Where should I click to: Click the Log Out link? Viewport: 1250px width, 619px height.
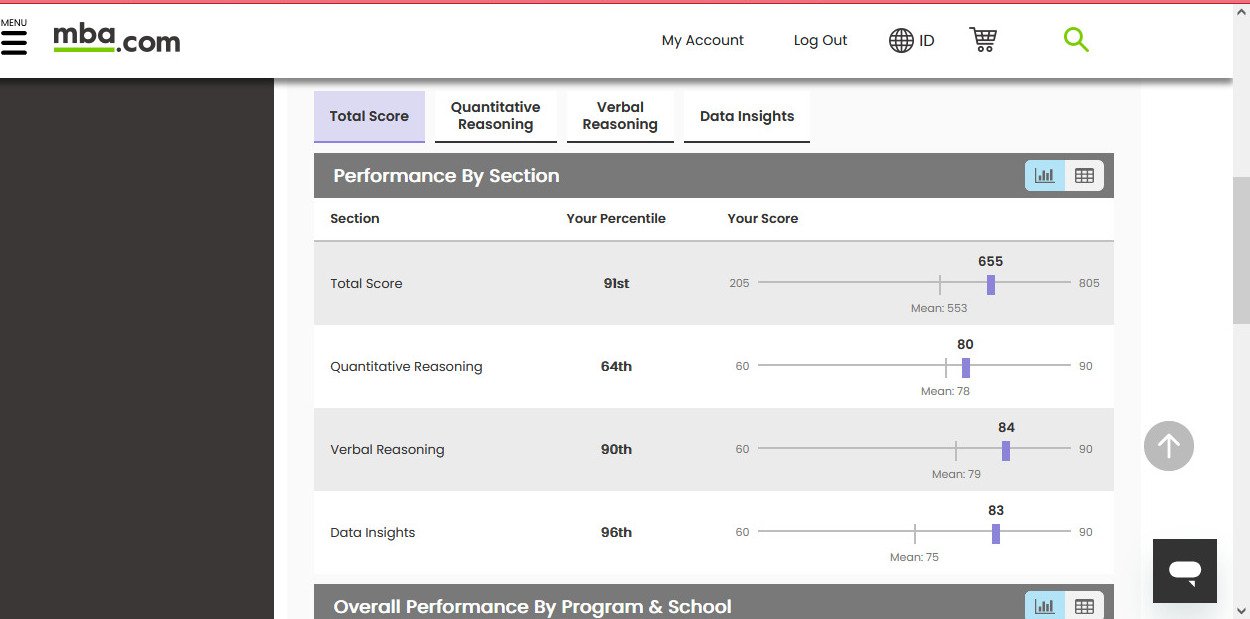(820, 40)
